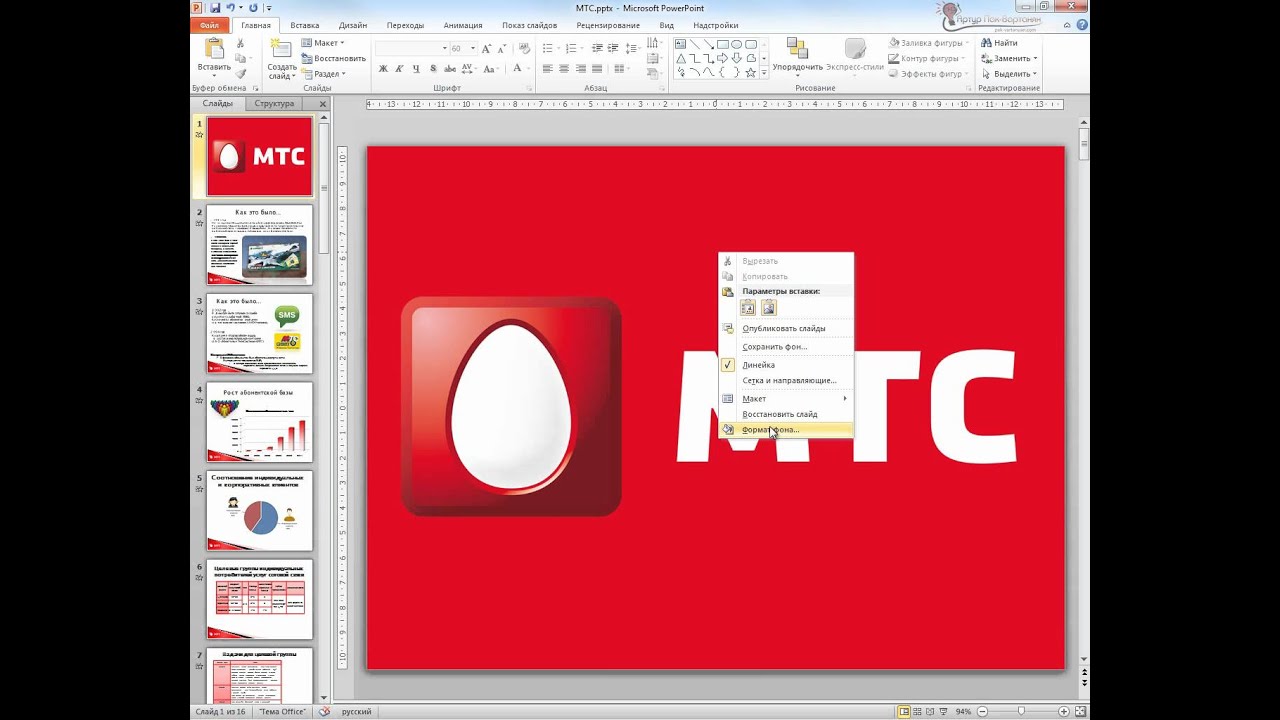Toggle the Линейка ruler option in context menu
The height and width of the screenshot is (720, 1280).
[x=786, y=365]
